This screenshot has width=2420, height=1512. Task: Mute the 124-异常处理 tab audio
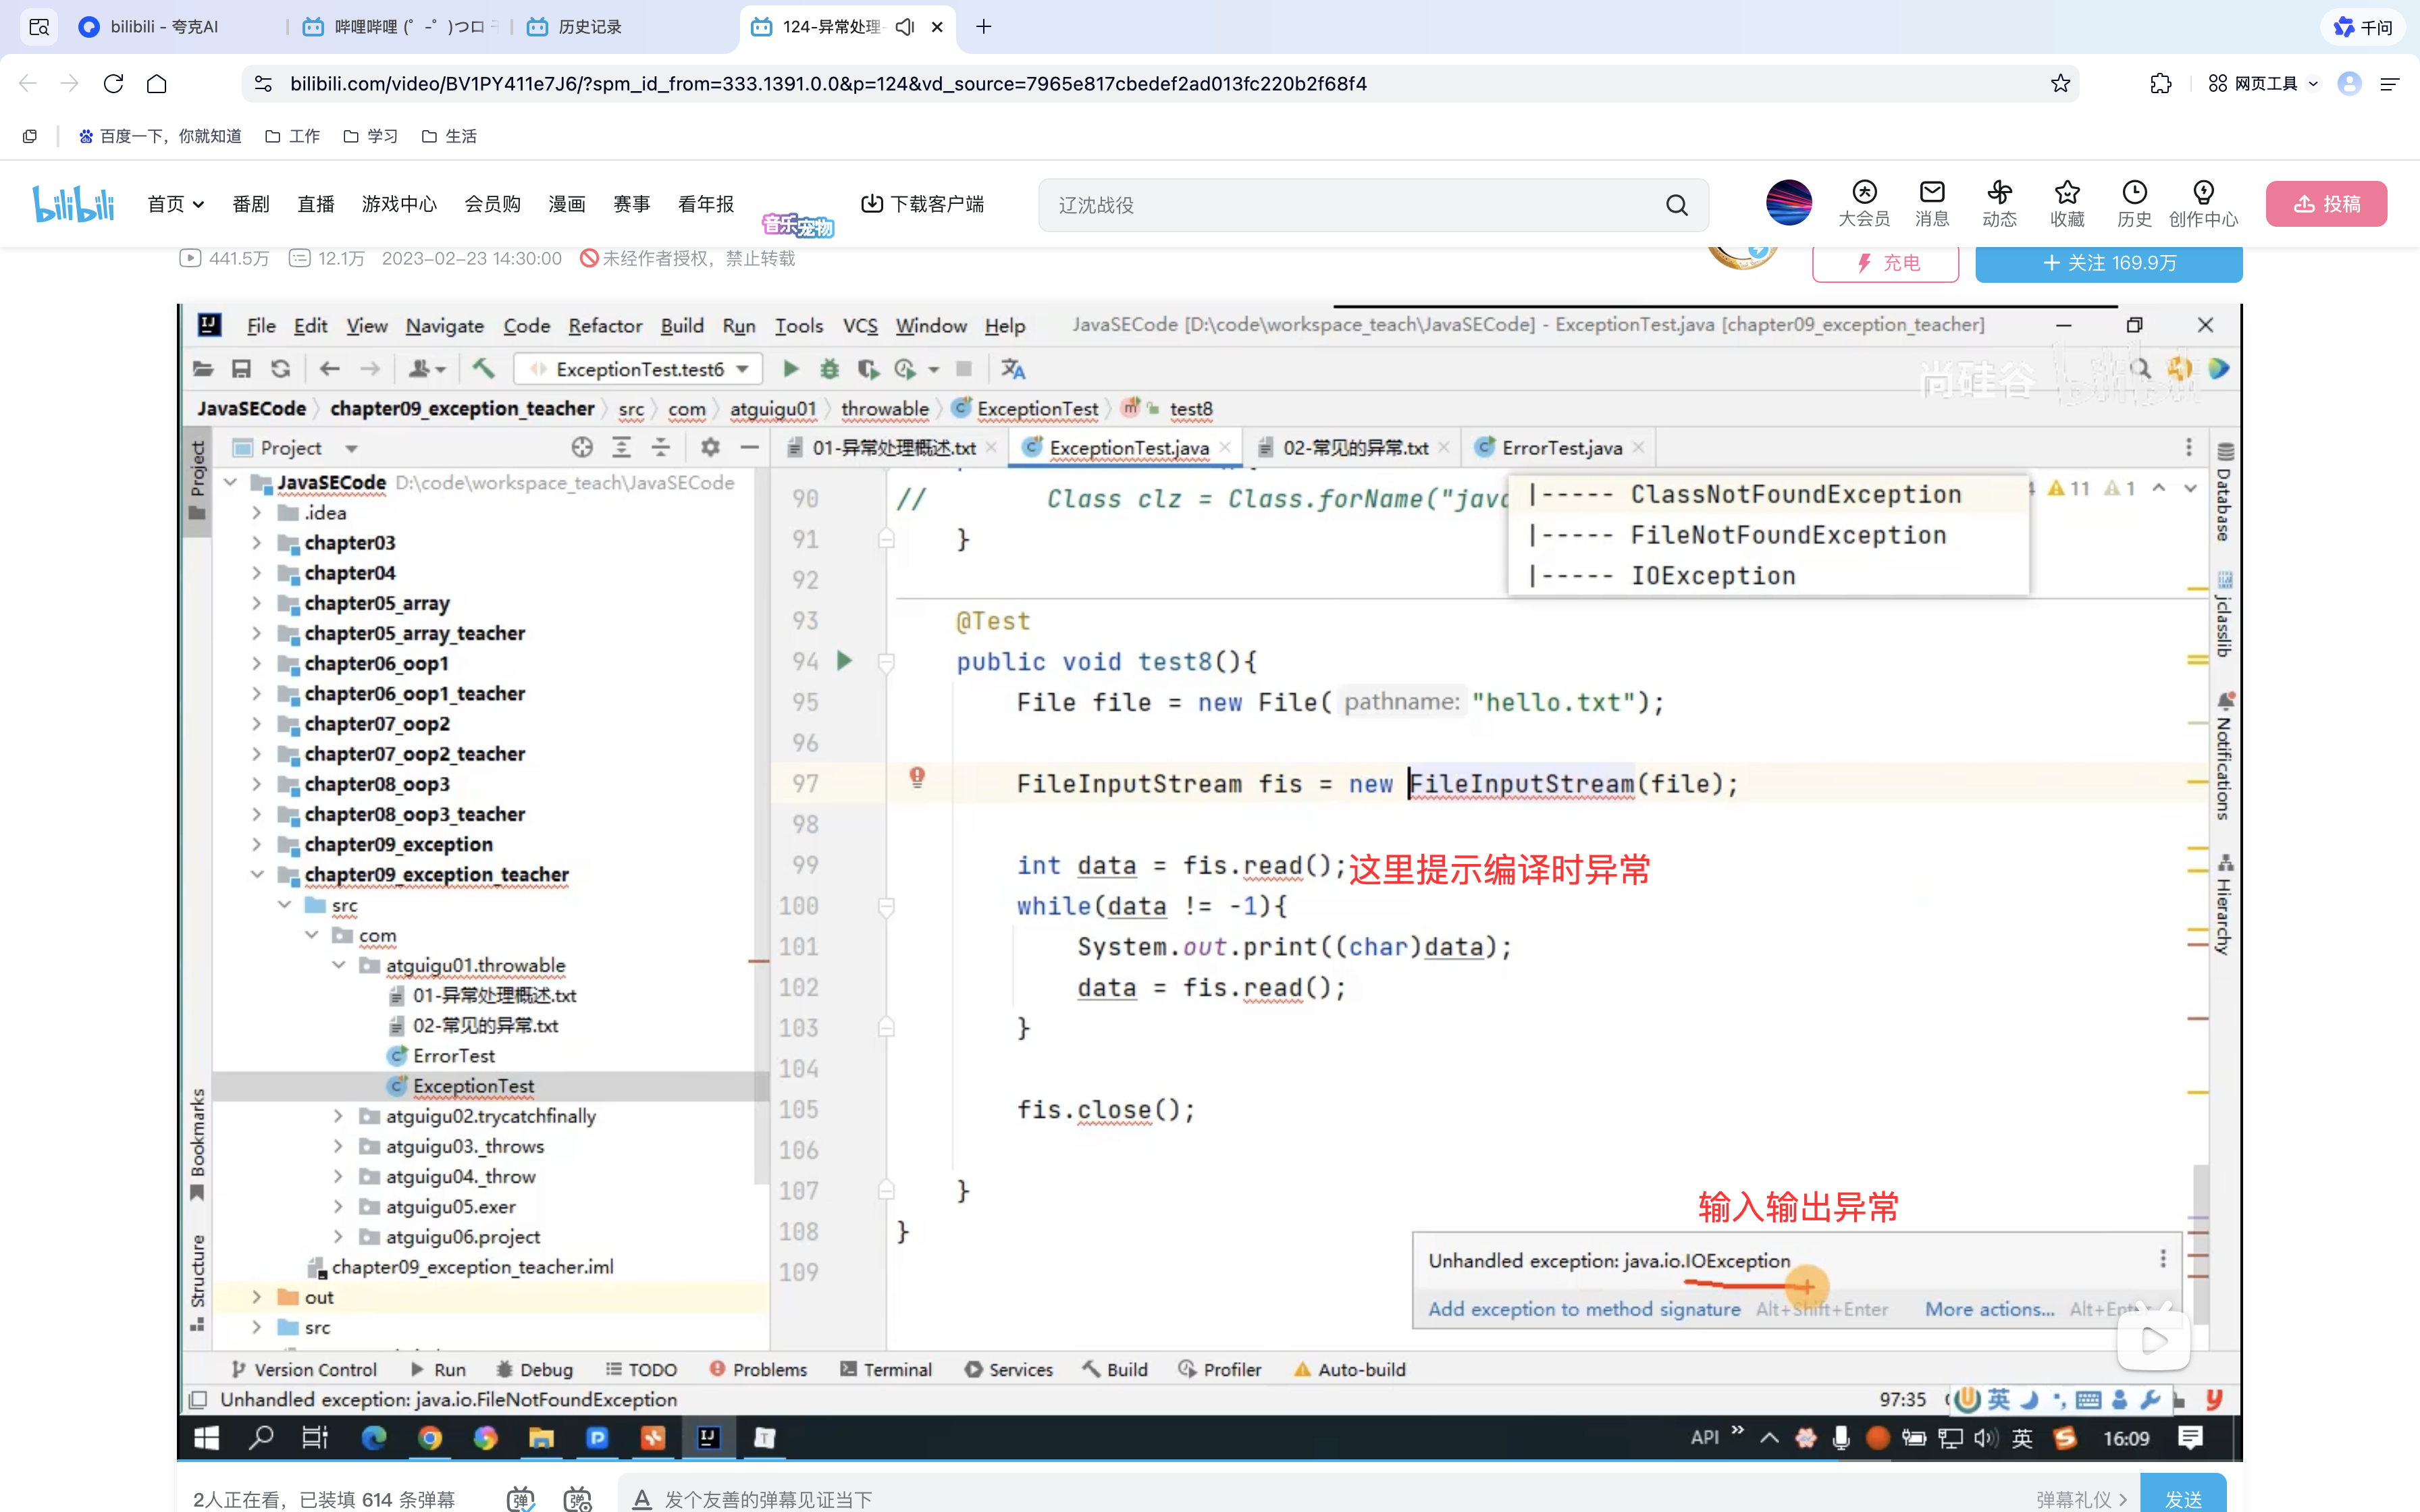(x=904, y=27)
